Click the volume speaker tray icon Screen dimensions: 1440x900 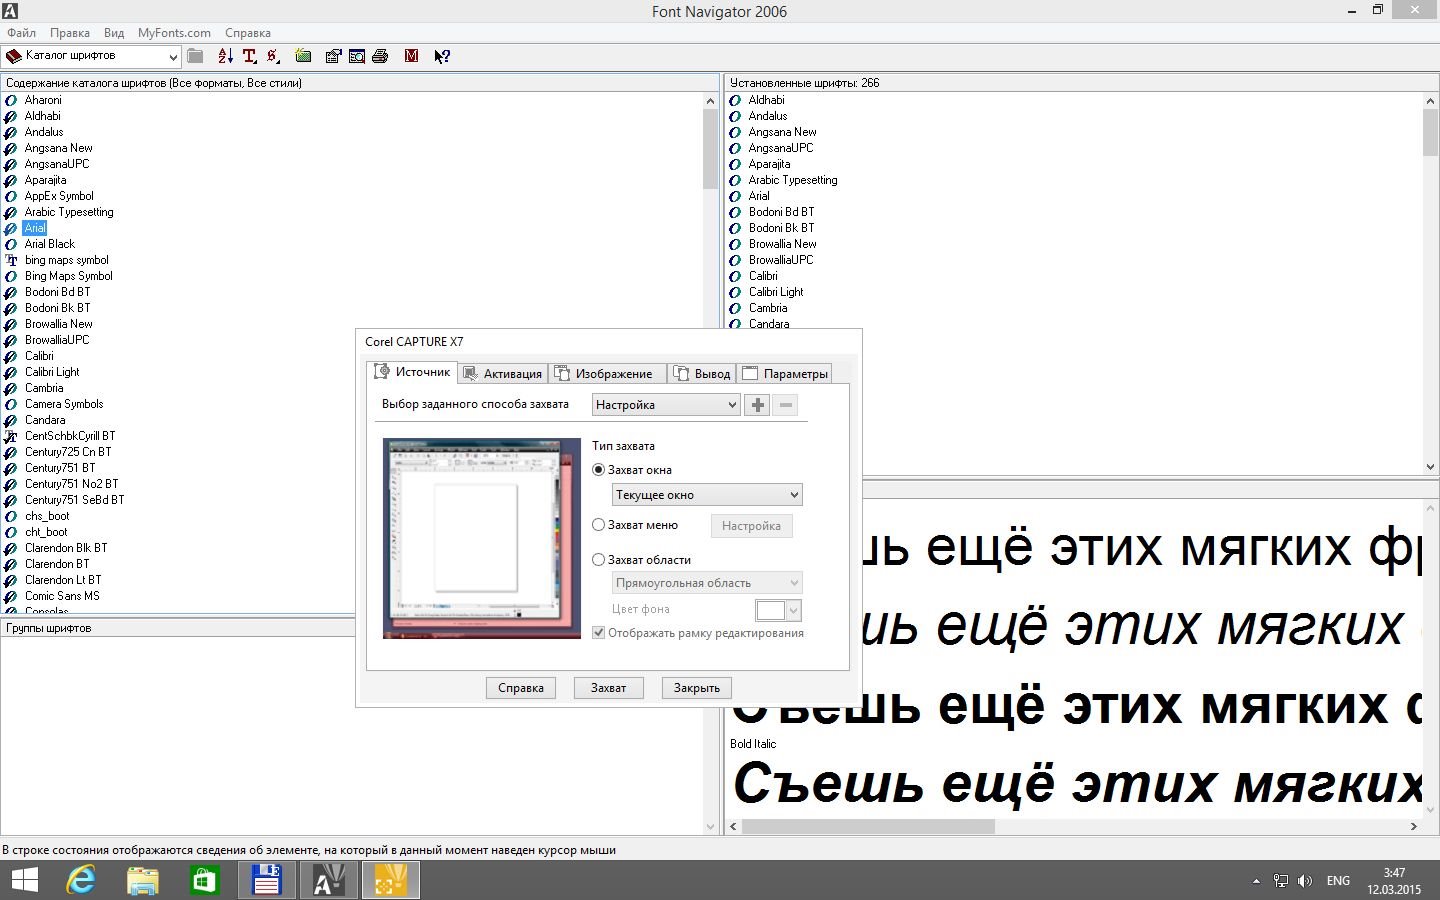click(1305, 881)
